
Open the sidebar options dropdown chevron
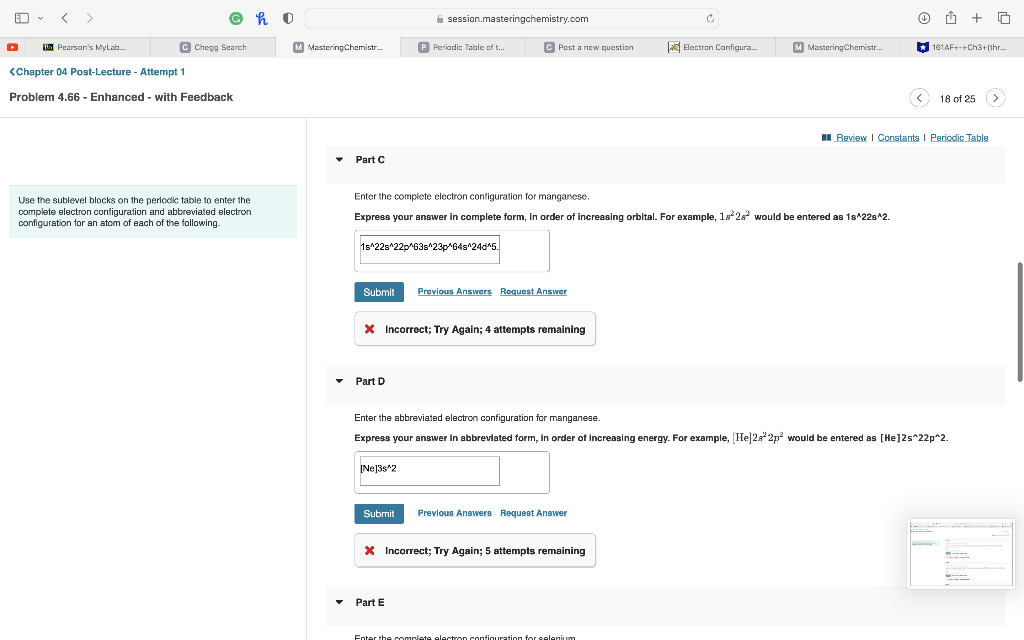[x=40, y=18]
